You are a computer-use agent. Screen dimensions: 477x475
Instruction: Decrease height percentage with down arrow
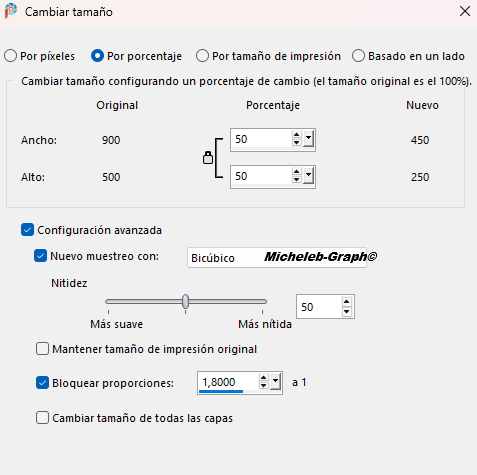tap(296, 180)
